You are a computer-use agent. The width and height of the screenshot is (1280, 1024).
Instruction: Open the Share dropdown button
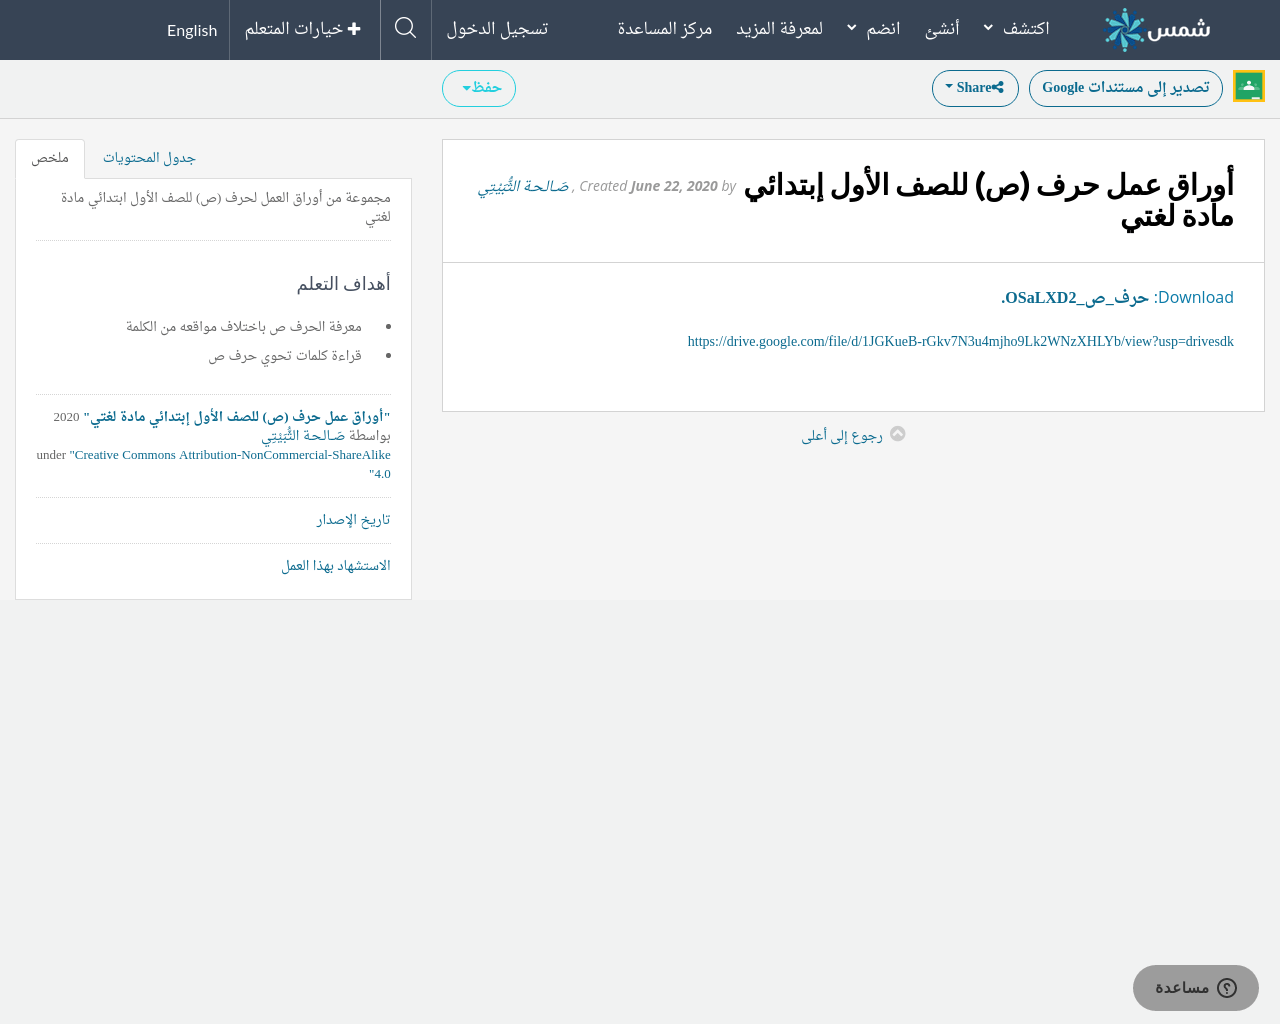[975, 88]
